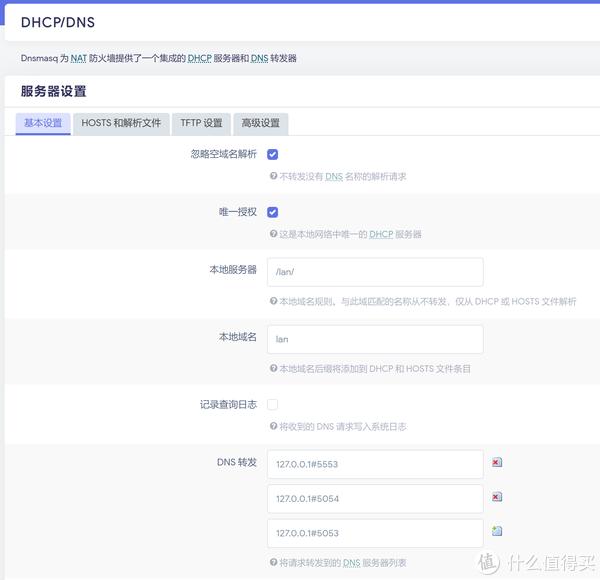The height and width of the screenshot is (580, 600).
Task: Click the 本地域名 label
Action: click(238, 337)
